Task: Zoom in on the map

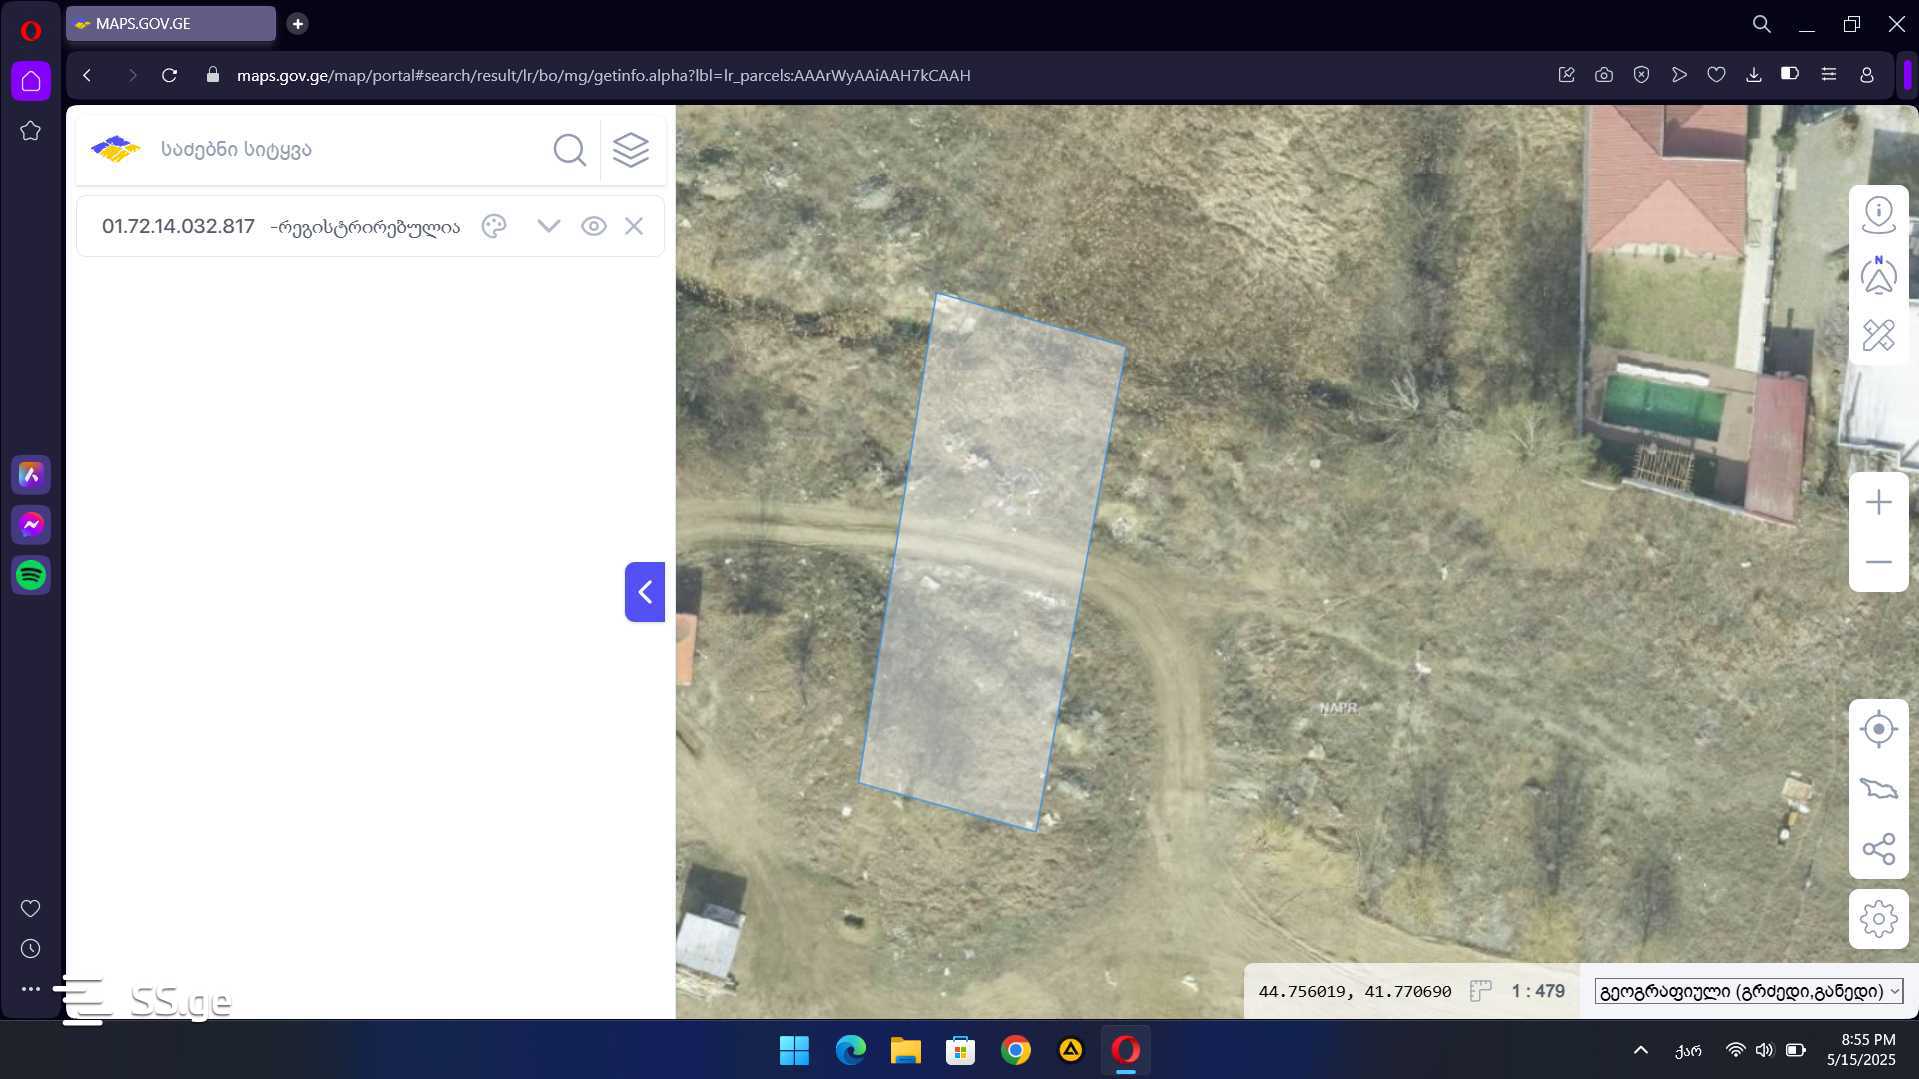Action: [x=1878, y=502]
